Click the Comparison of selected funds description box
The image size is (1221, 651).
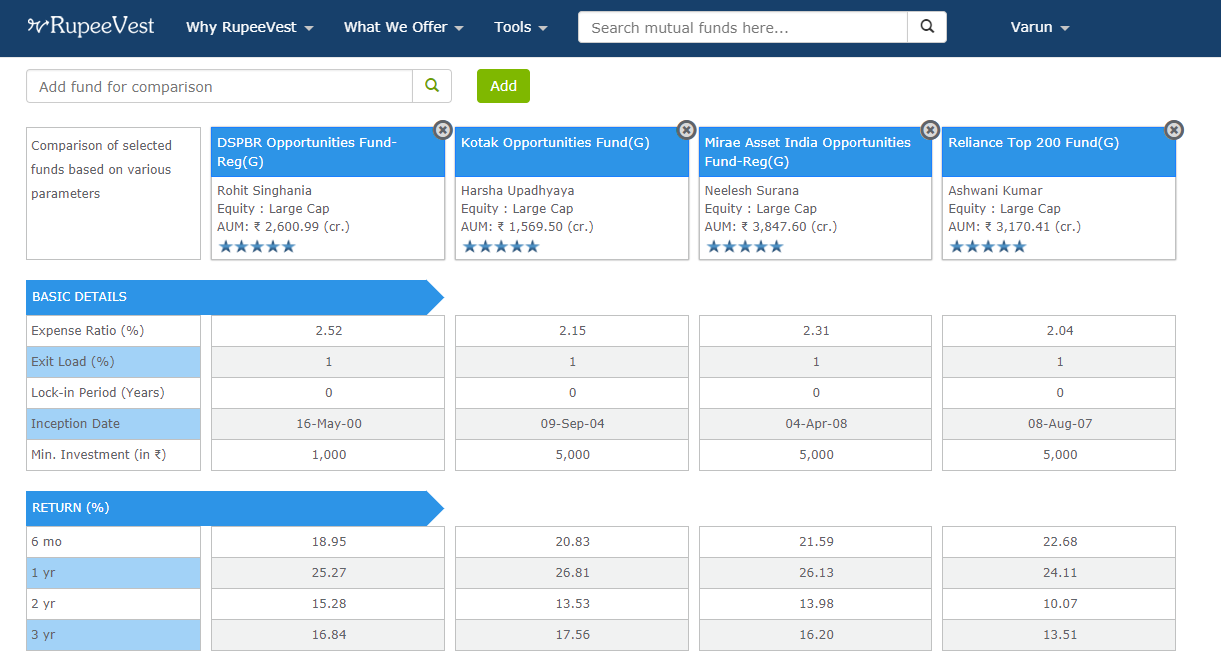point(113,193)
